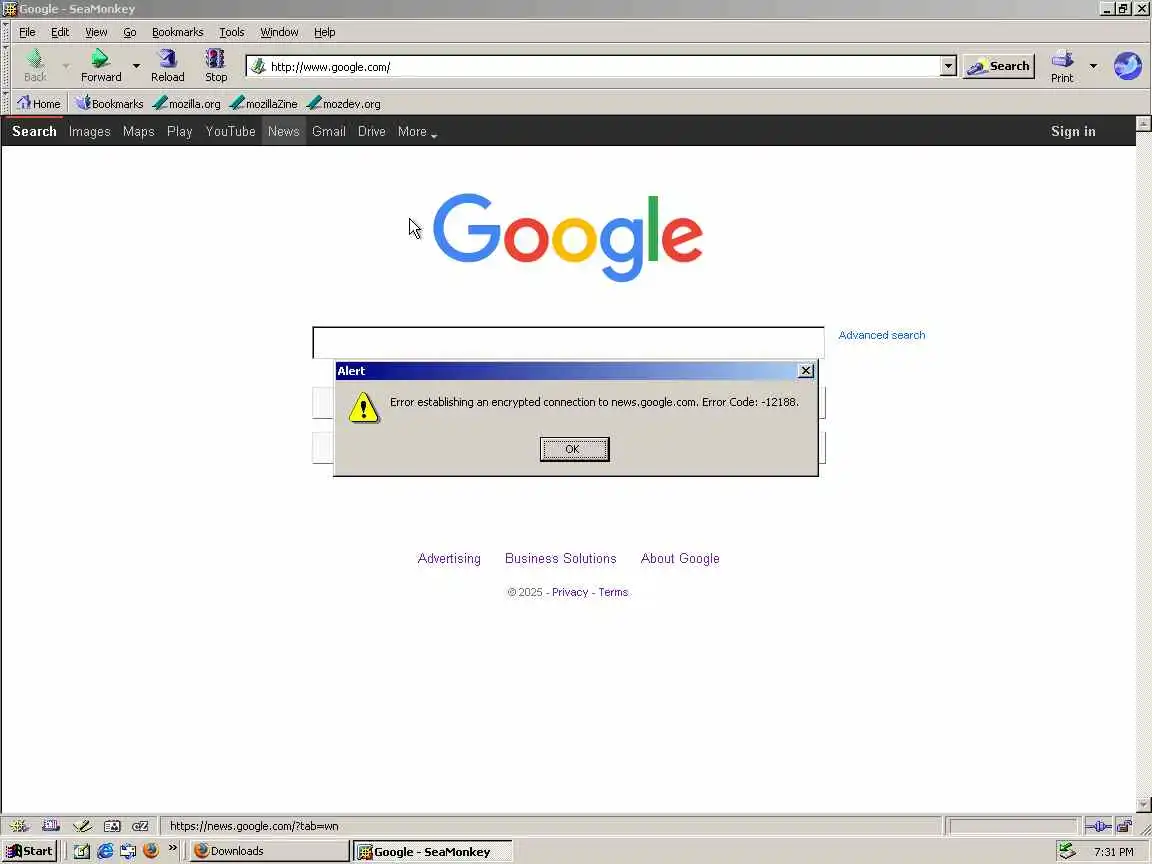Image resolution: width=1152 pixels, height=864 pixels.
Task: Open the URL bar history dropdown
Action: point(948,66)
